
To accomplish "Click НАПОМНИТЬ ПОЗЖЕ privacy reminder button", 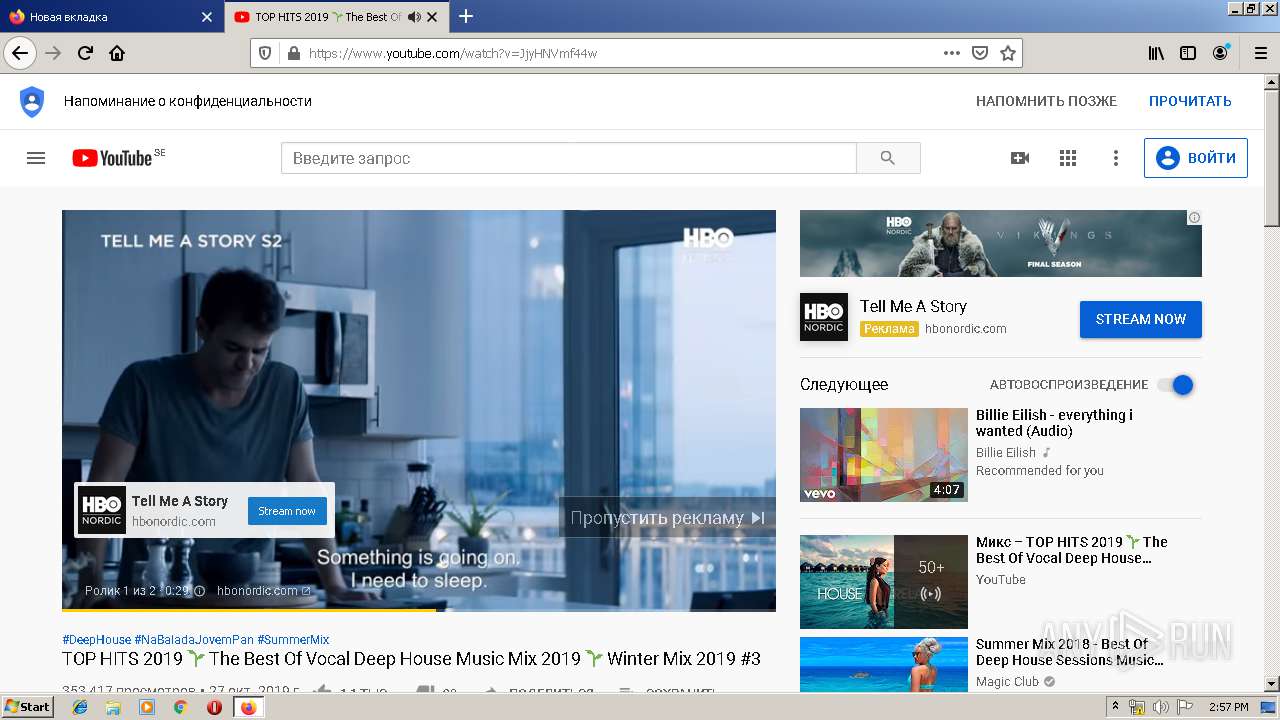I will pos(1046,101).
